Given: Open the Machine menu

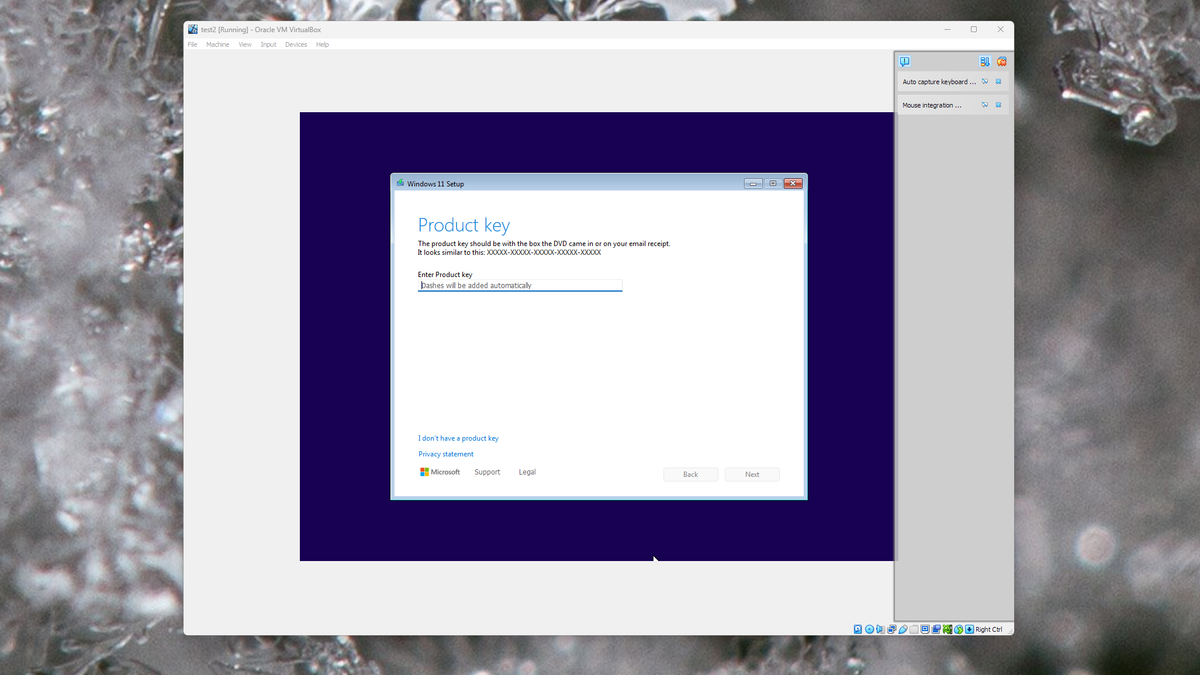Looking at the screenshot, I should tap(218, 44).
